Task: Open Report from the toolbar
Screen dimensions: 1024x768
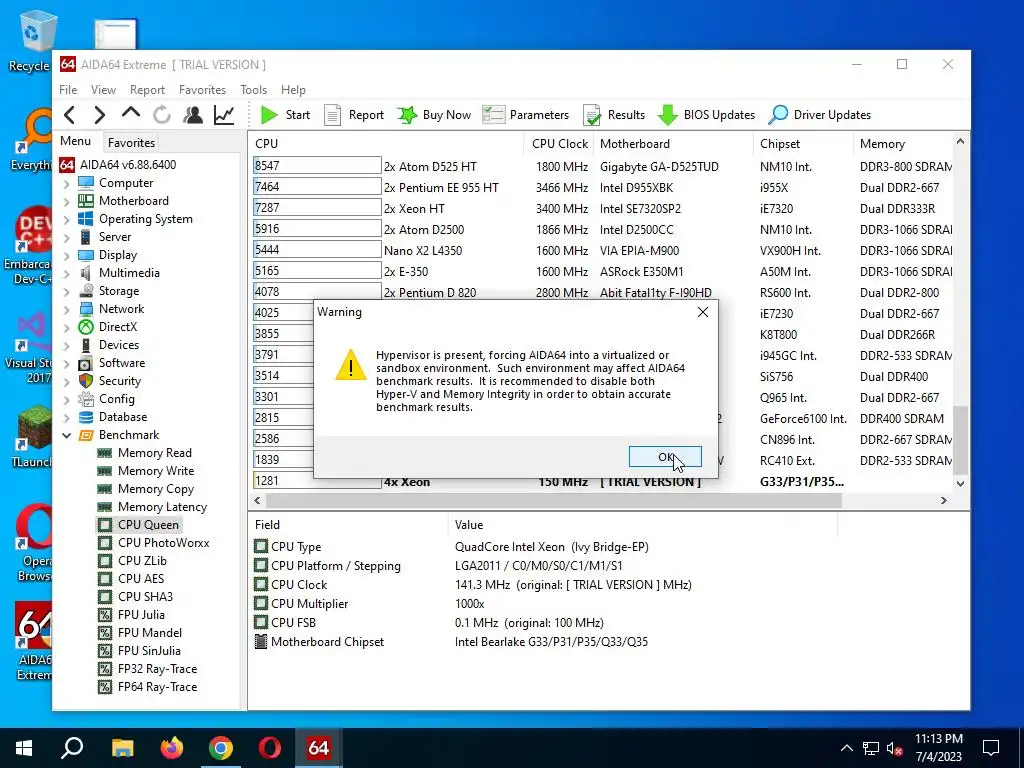Action: 354,115
